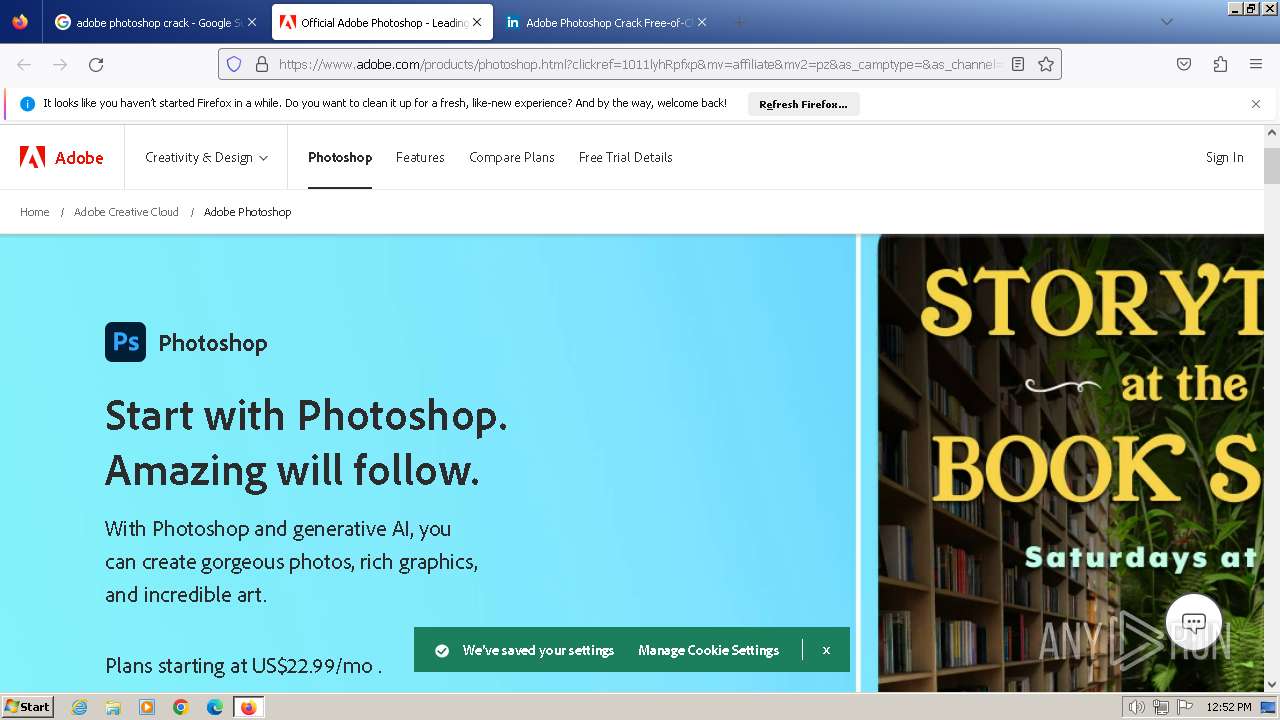Open Free Trial Details nav item
The height and width of the screenshot is (720, 1280).
625,157
